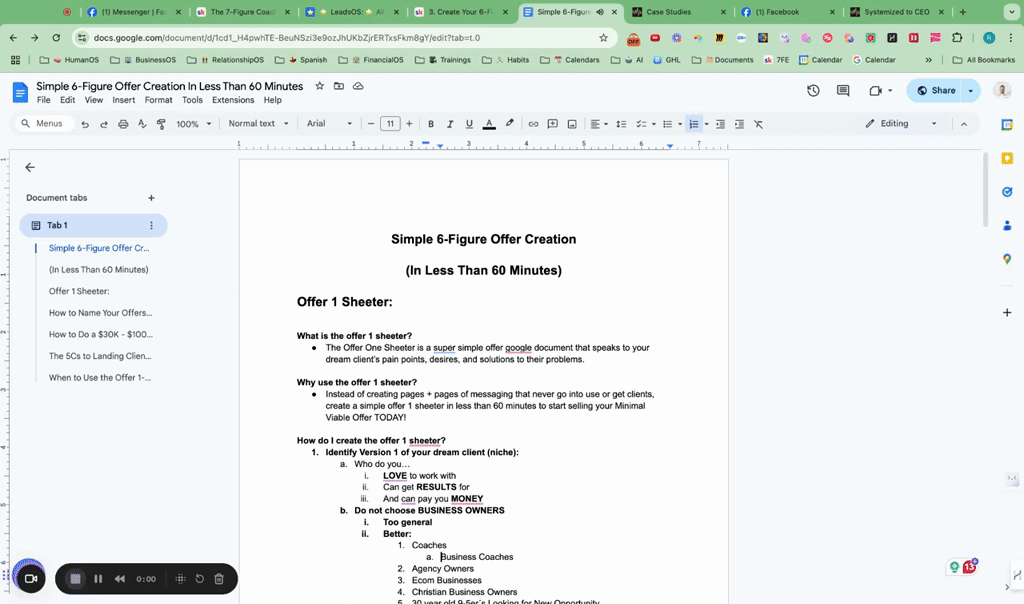This screenshot has height=604, width=1024.
Task: Open Contacts in the side panel
Action: click(1007, 225)
